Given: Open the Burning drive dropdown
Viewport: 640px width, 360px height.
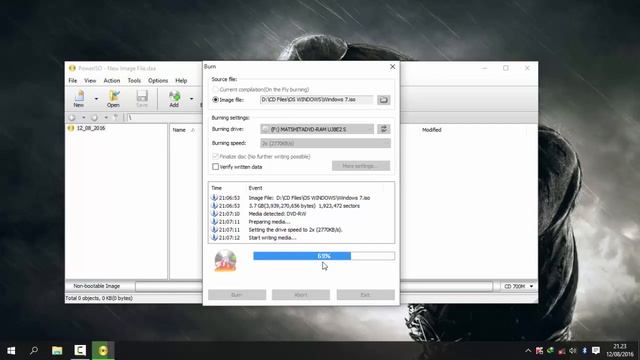Looking at the screenshot, I should point(317,129).
